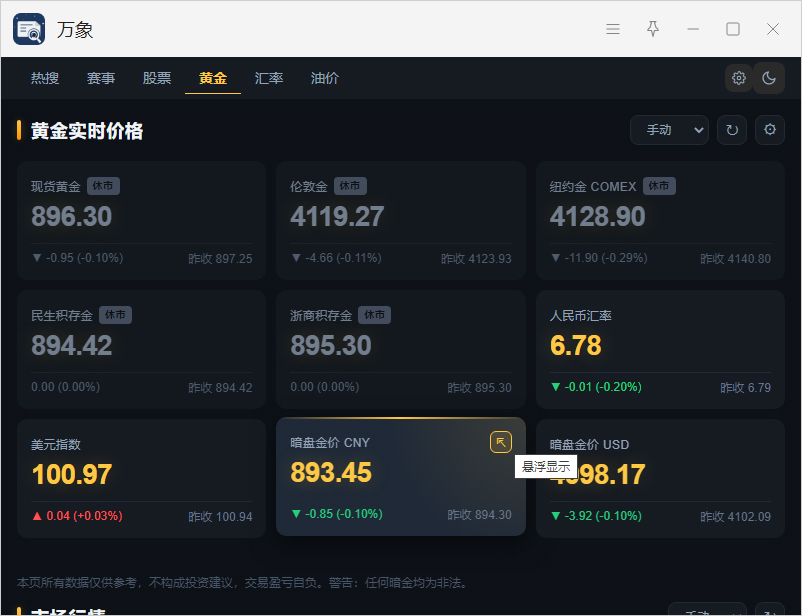Click the 纽约金 COMEX price card
This screenshot has width=802, height=616.
click(660, 221)
